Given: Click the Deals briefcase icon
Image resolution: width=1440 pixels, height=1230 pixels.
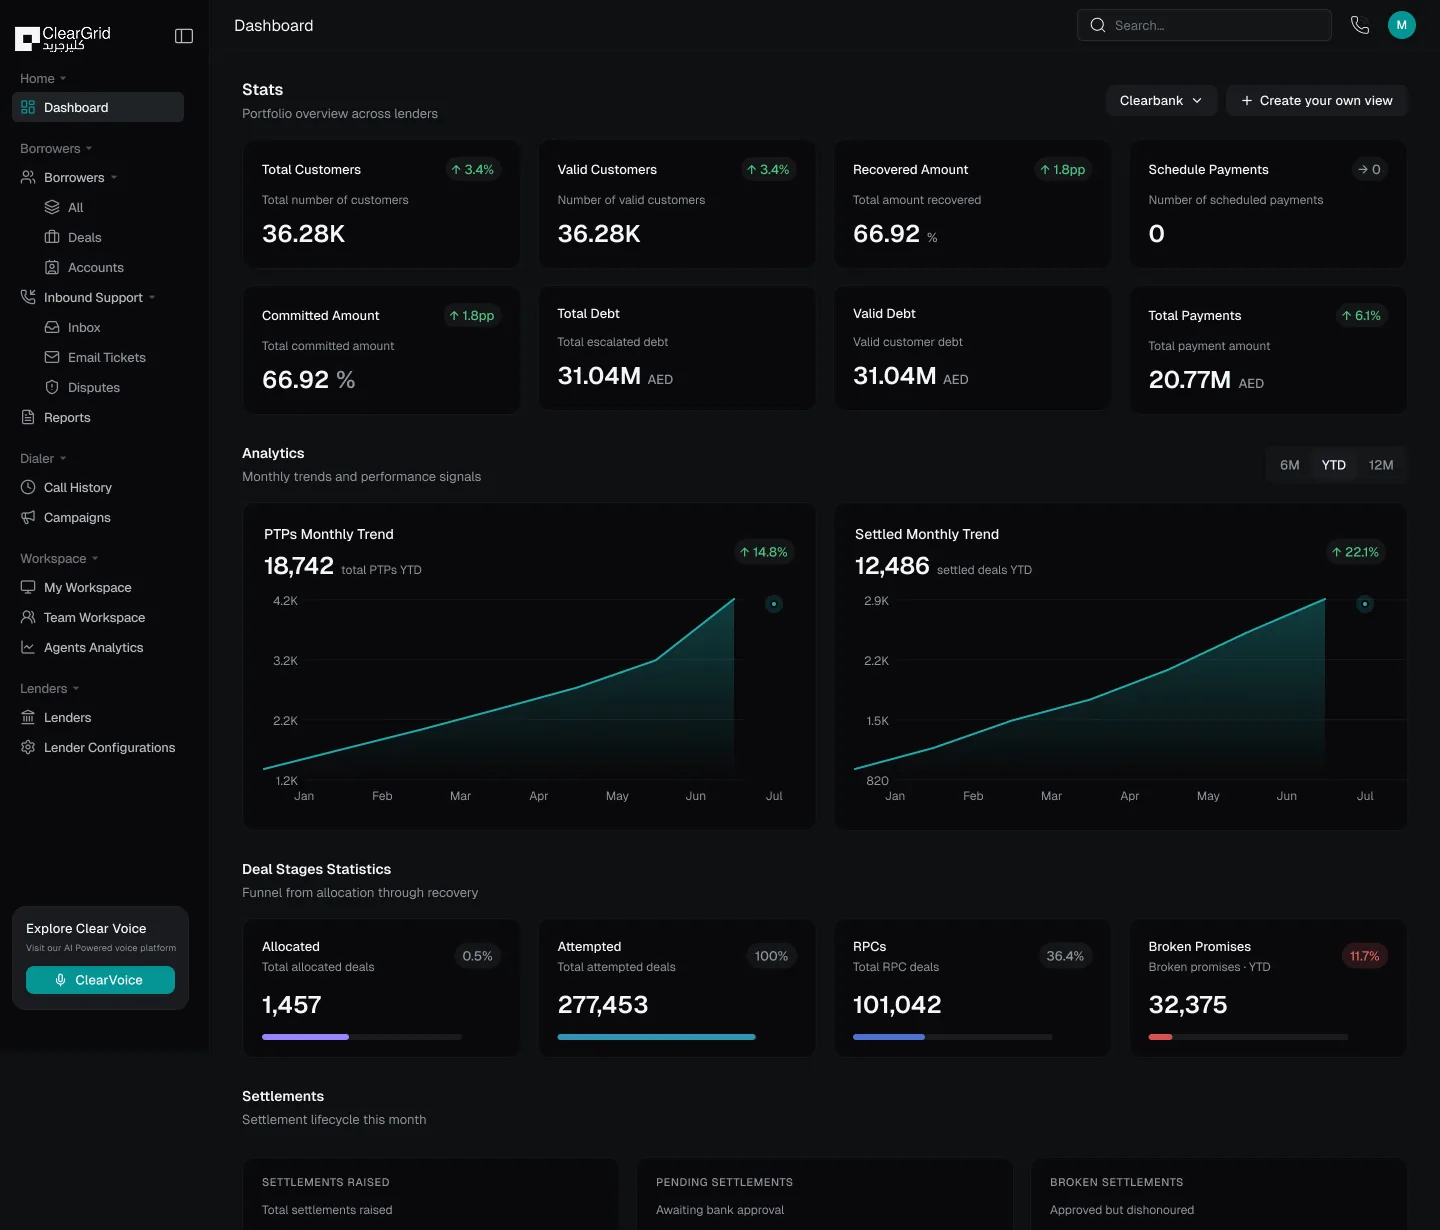Looking at the screenshot, I should (52, 237).
